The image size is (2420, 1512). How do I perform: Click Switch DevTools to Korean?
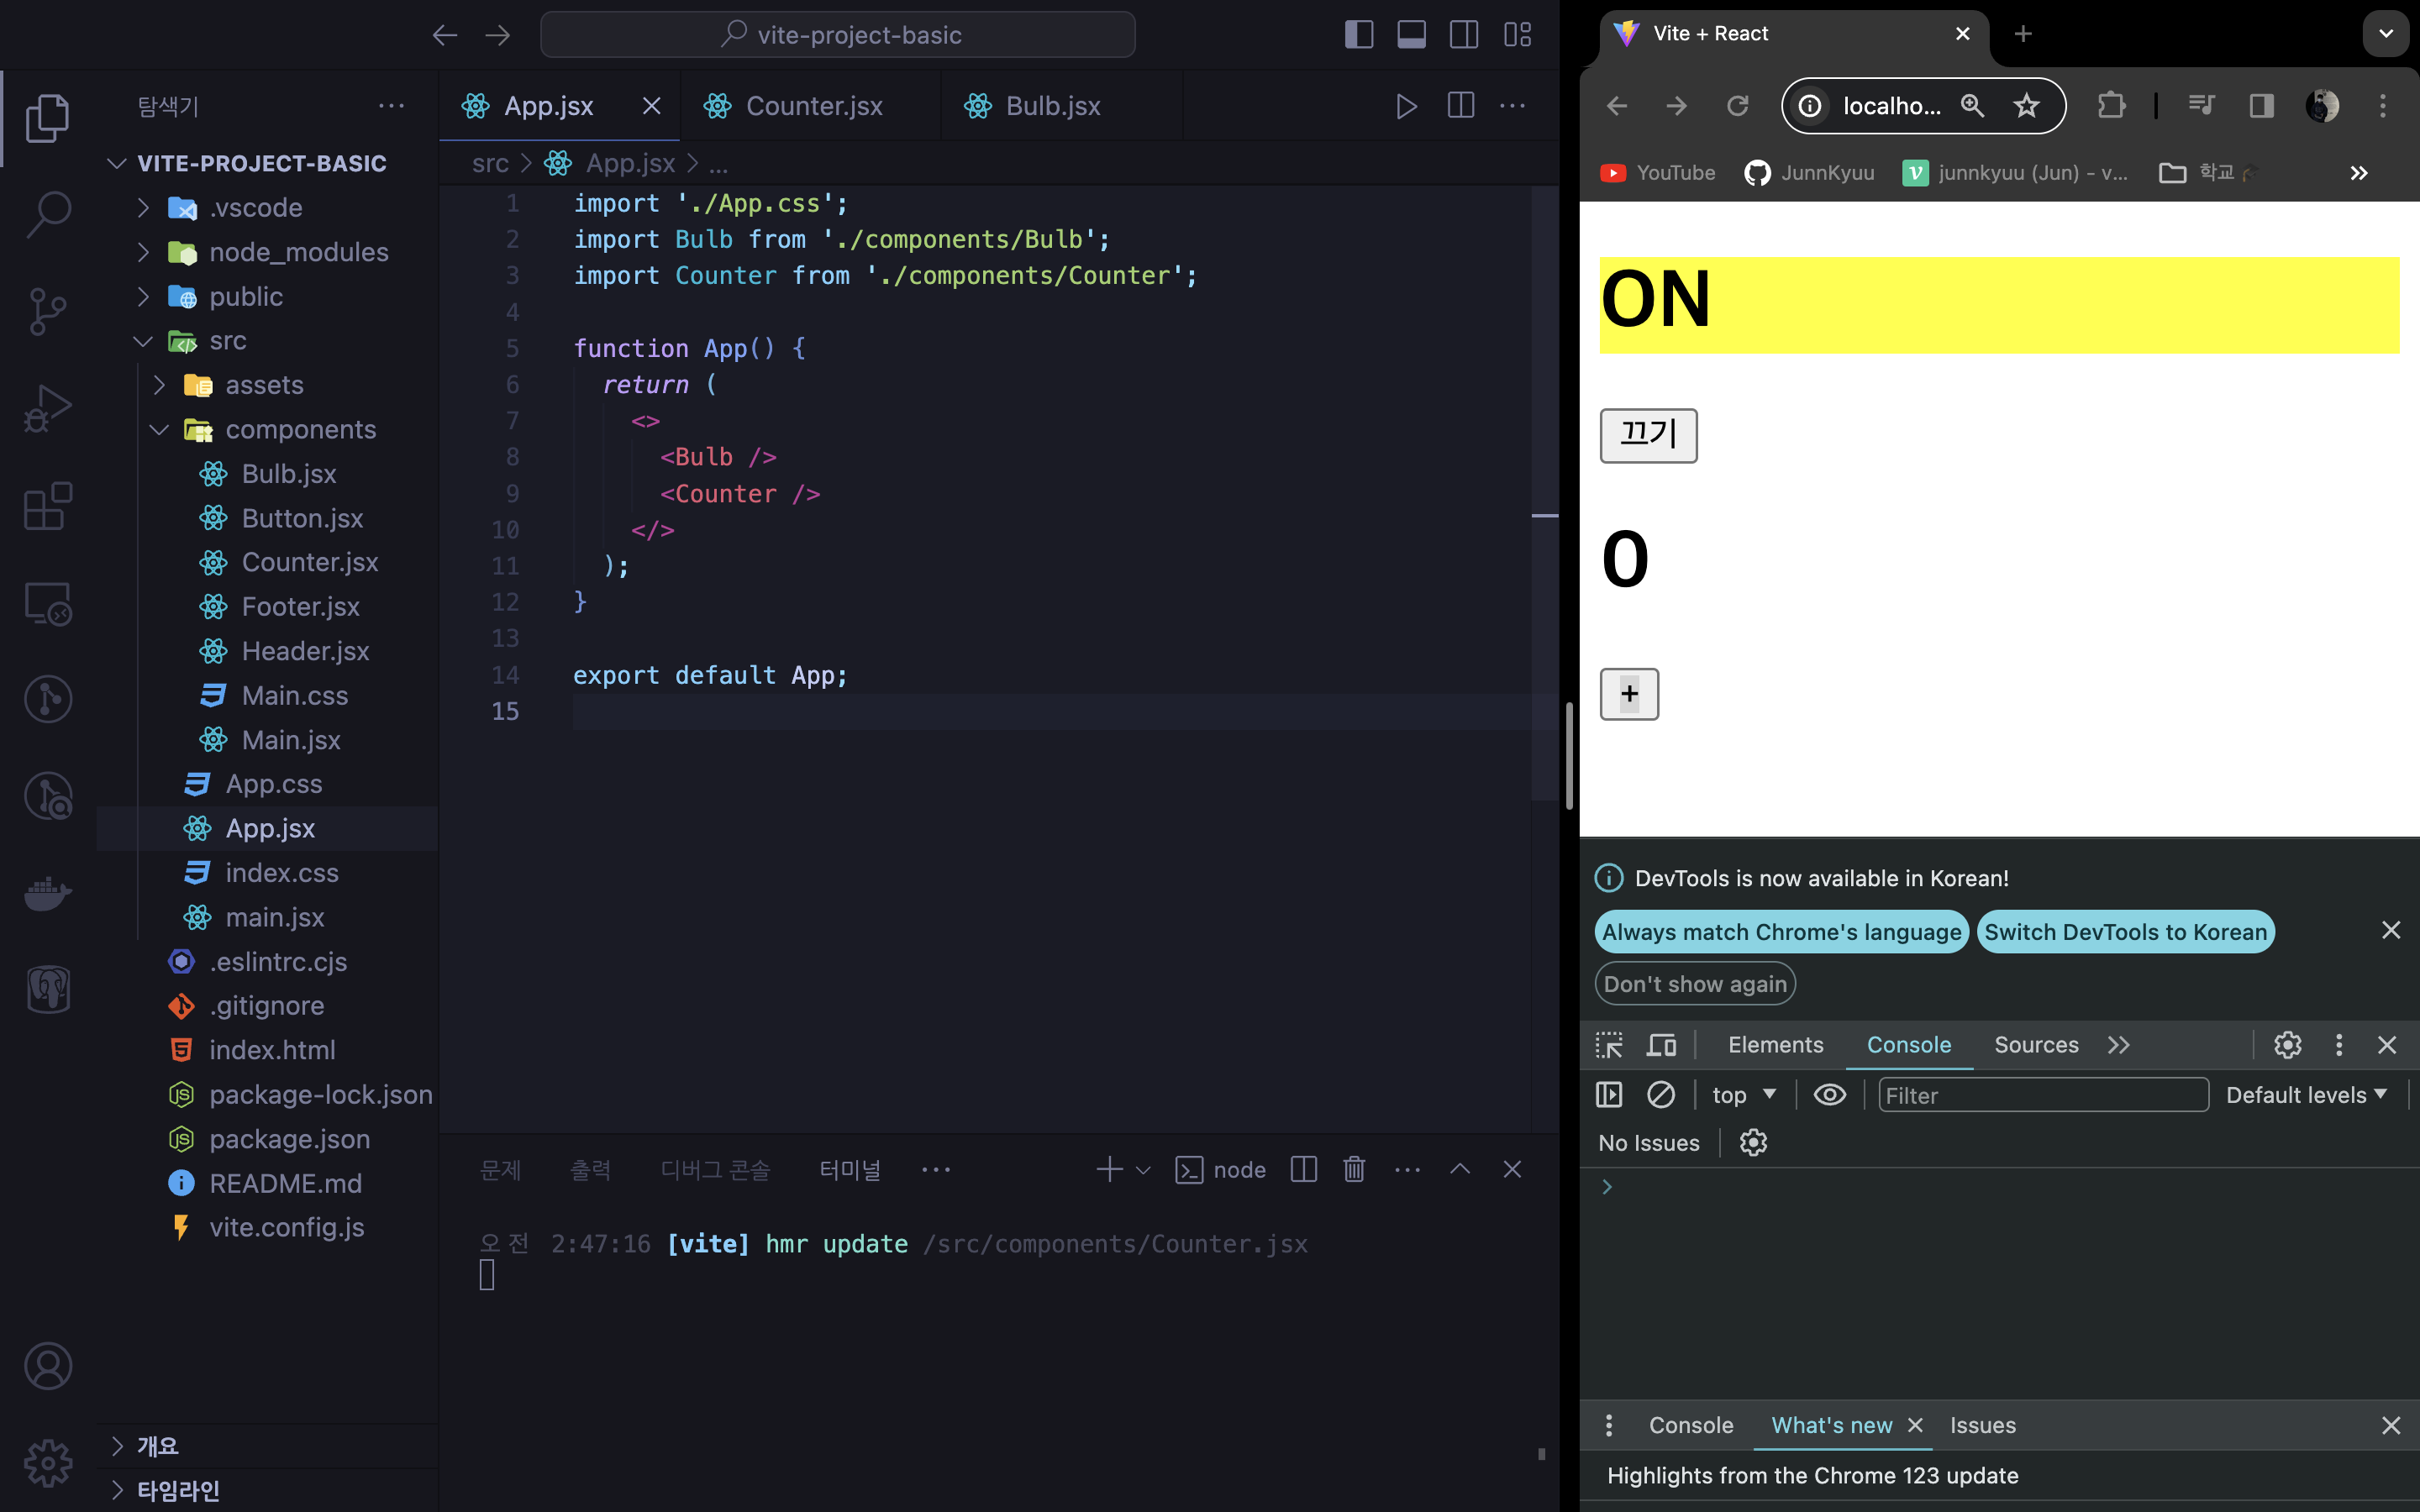point(2125,932)
